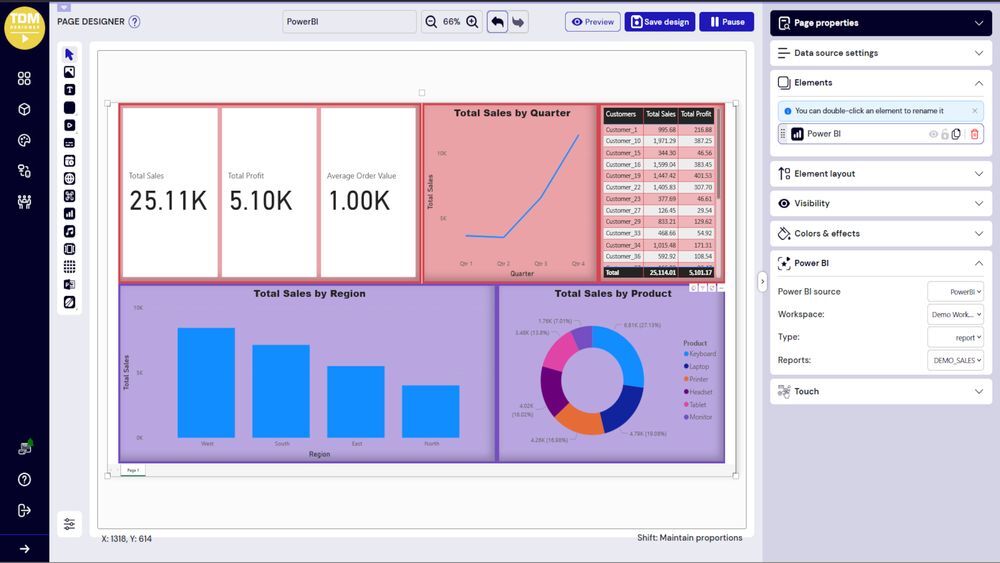
Task: Open the workflow nodes sidebar item
Action: pyautogui.click(x=24, y=171)
